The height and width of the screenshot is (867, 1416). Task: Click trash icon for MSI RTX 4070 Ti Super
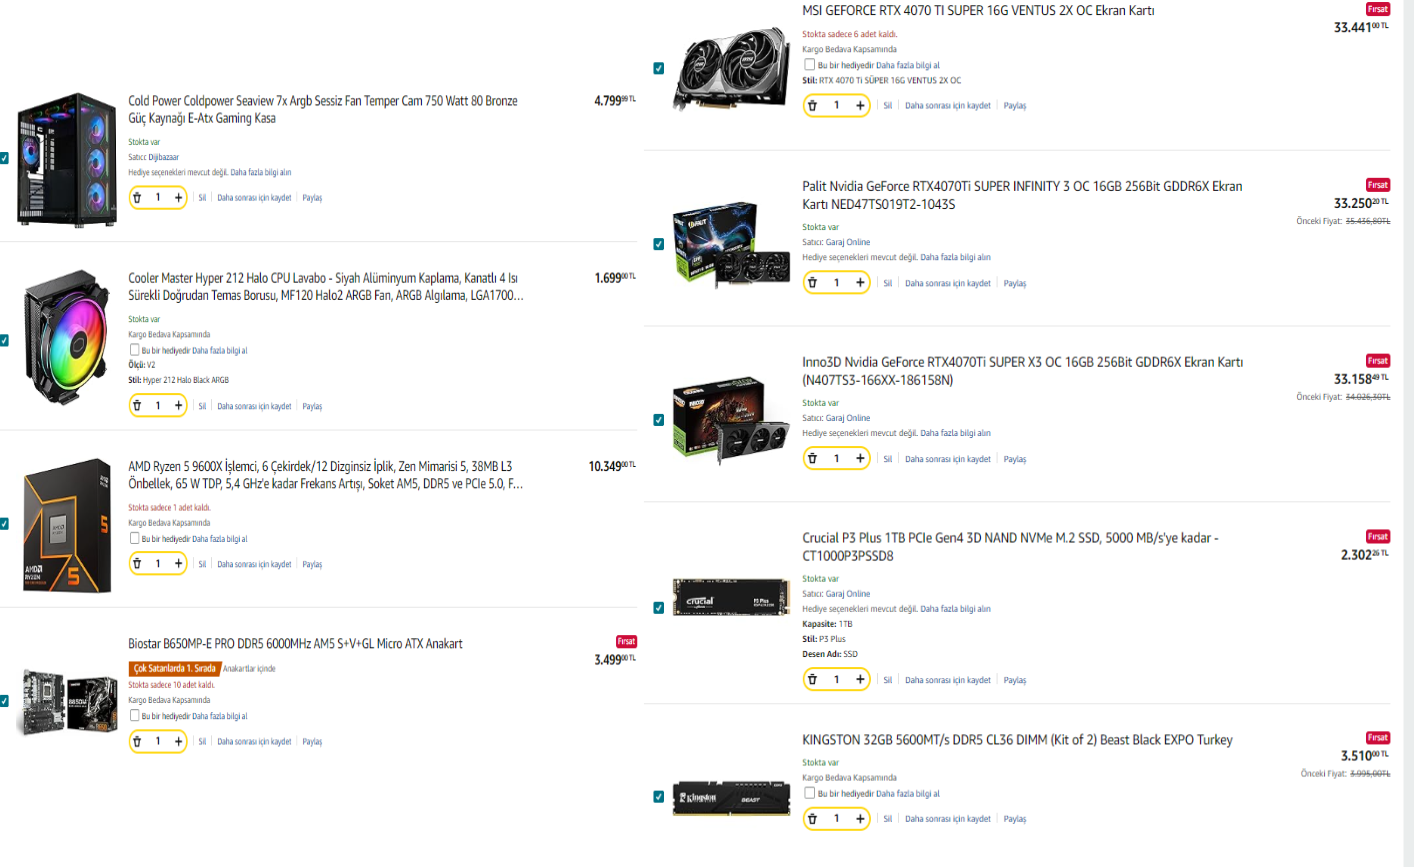[812, 106]
